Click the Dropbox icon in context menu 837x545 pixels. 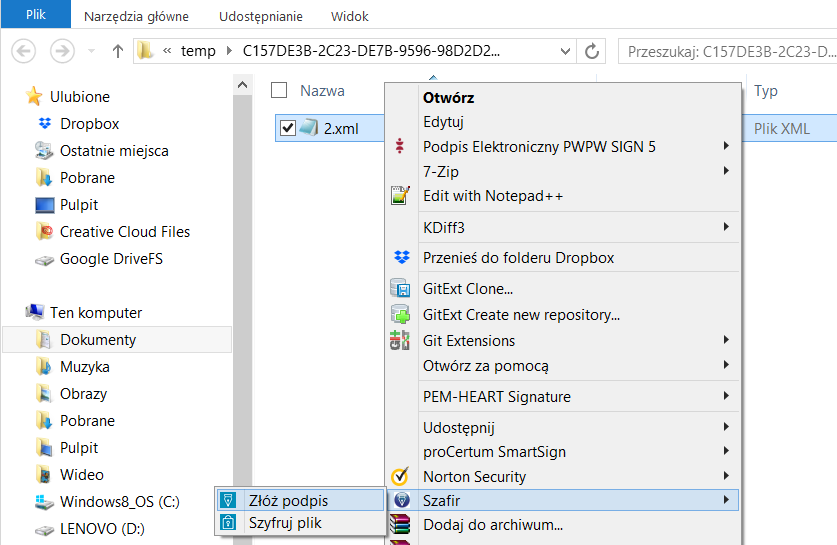[x=401, y=257]
